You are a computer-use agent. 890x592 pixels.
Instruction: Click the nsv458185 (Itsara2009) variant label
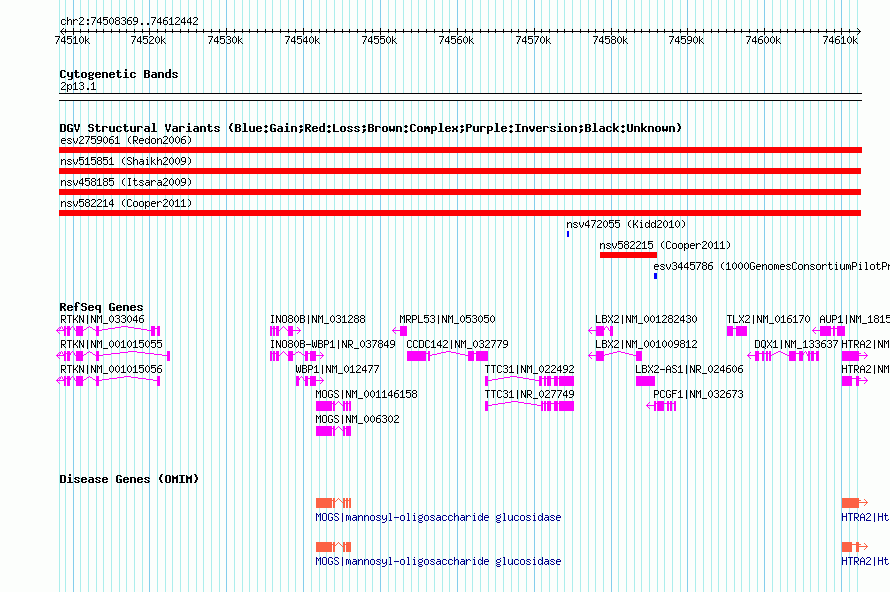click(x=126, y=182)
